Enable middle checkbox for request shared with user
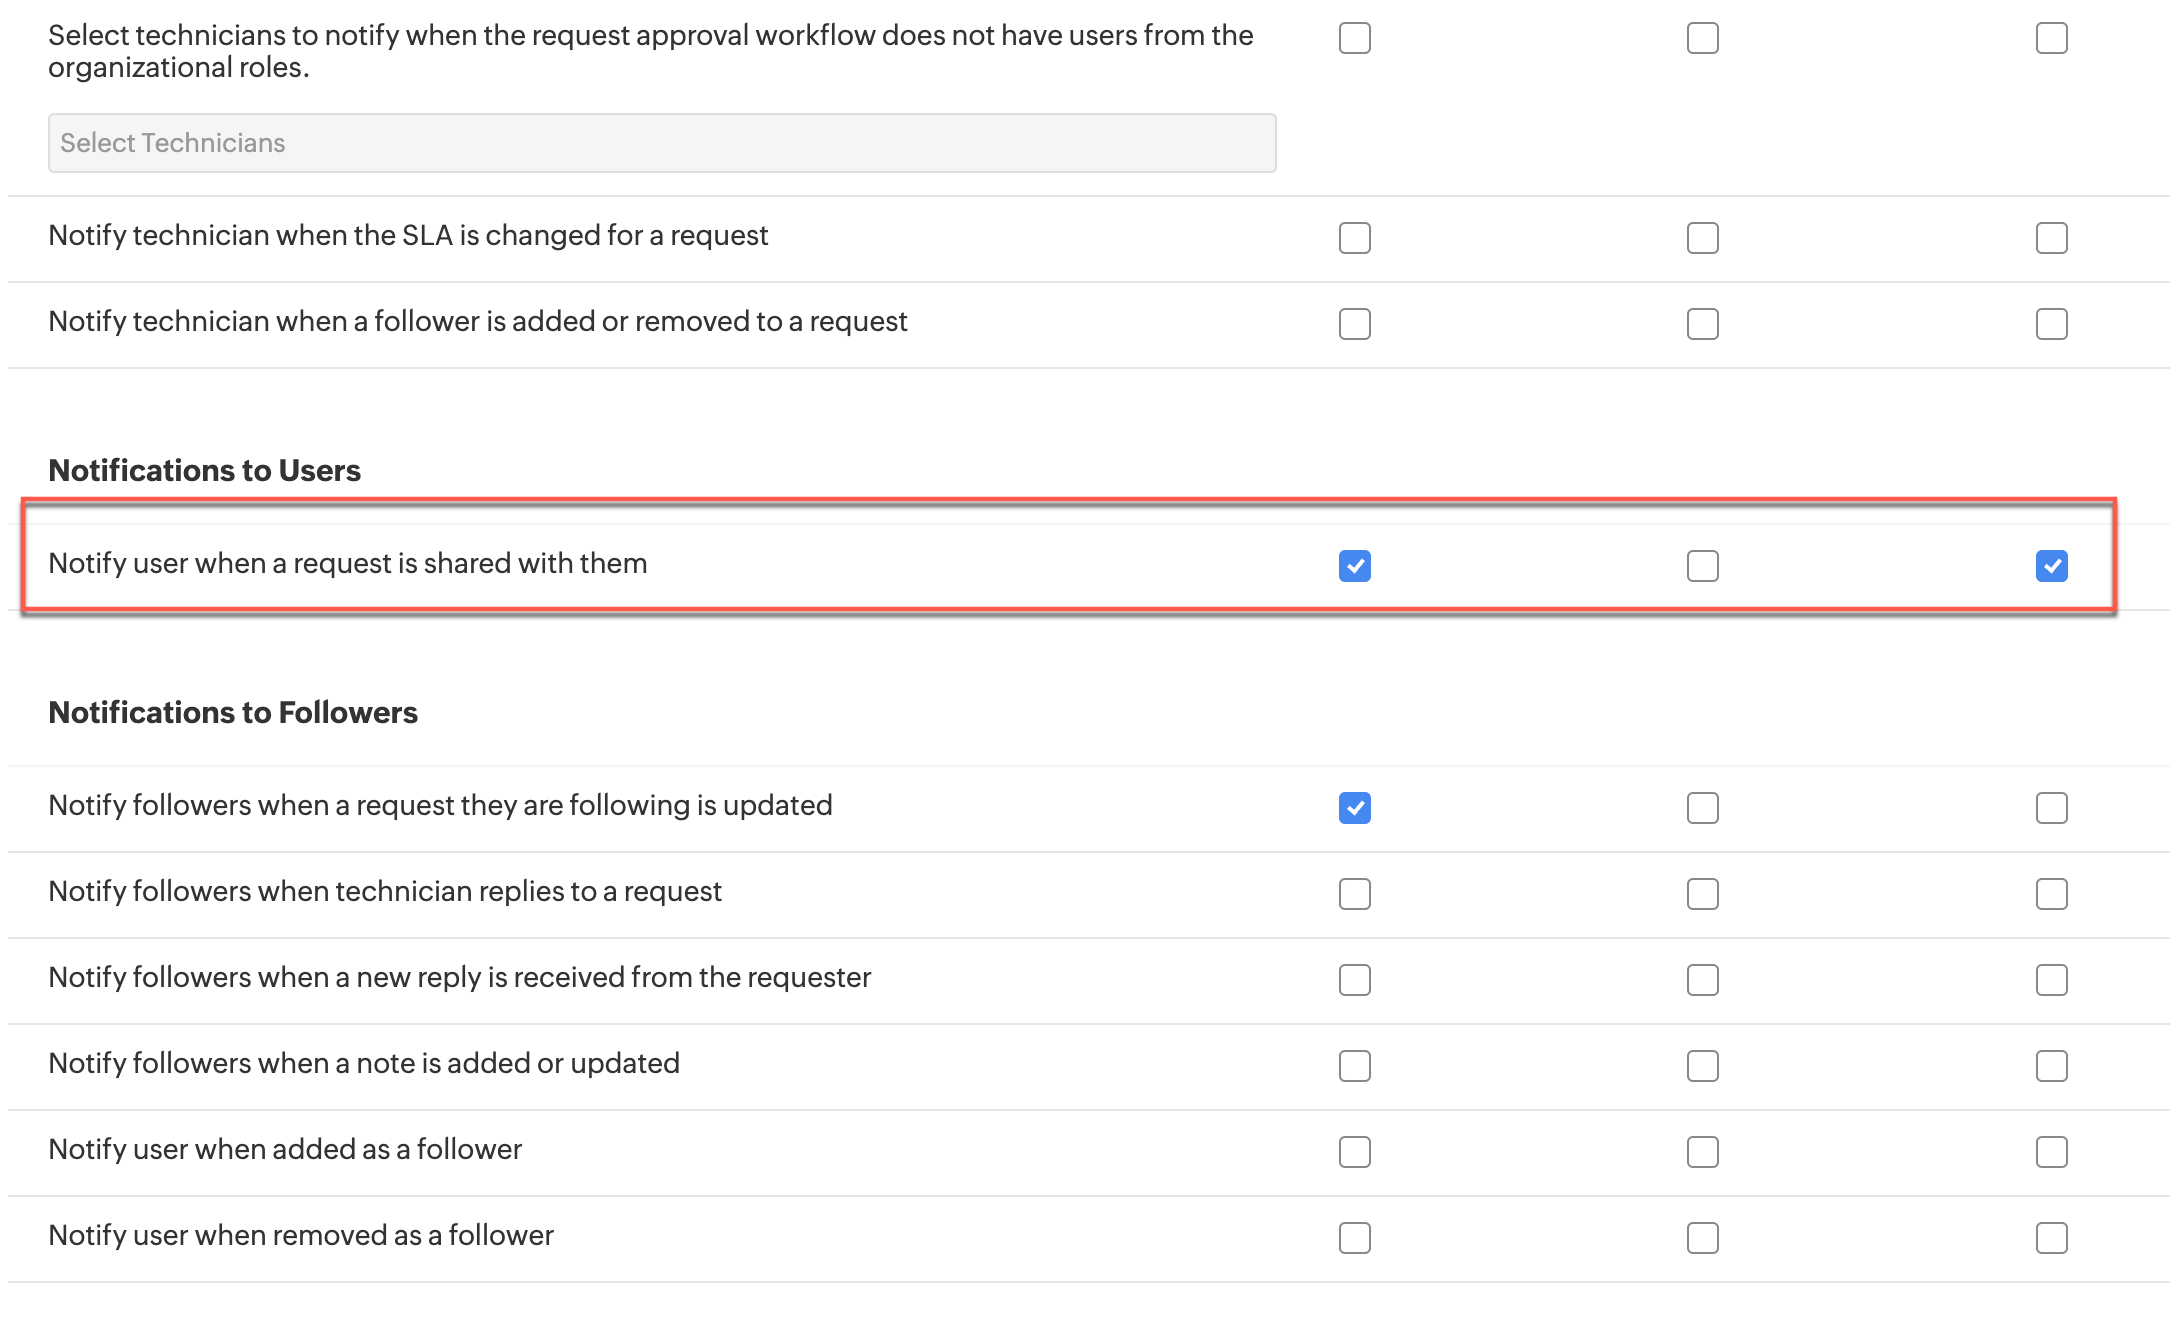This screenshot has width=2170, height=1340. pos(1702,566)
